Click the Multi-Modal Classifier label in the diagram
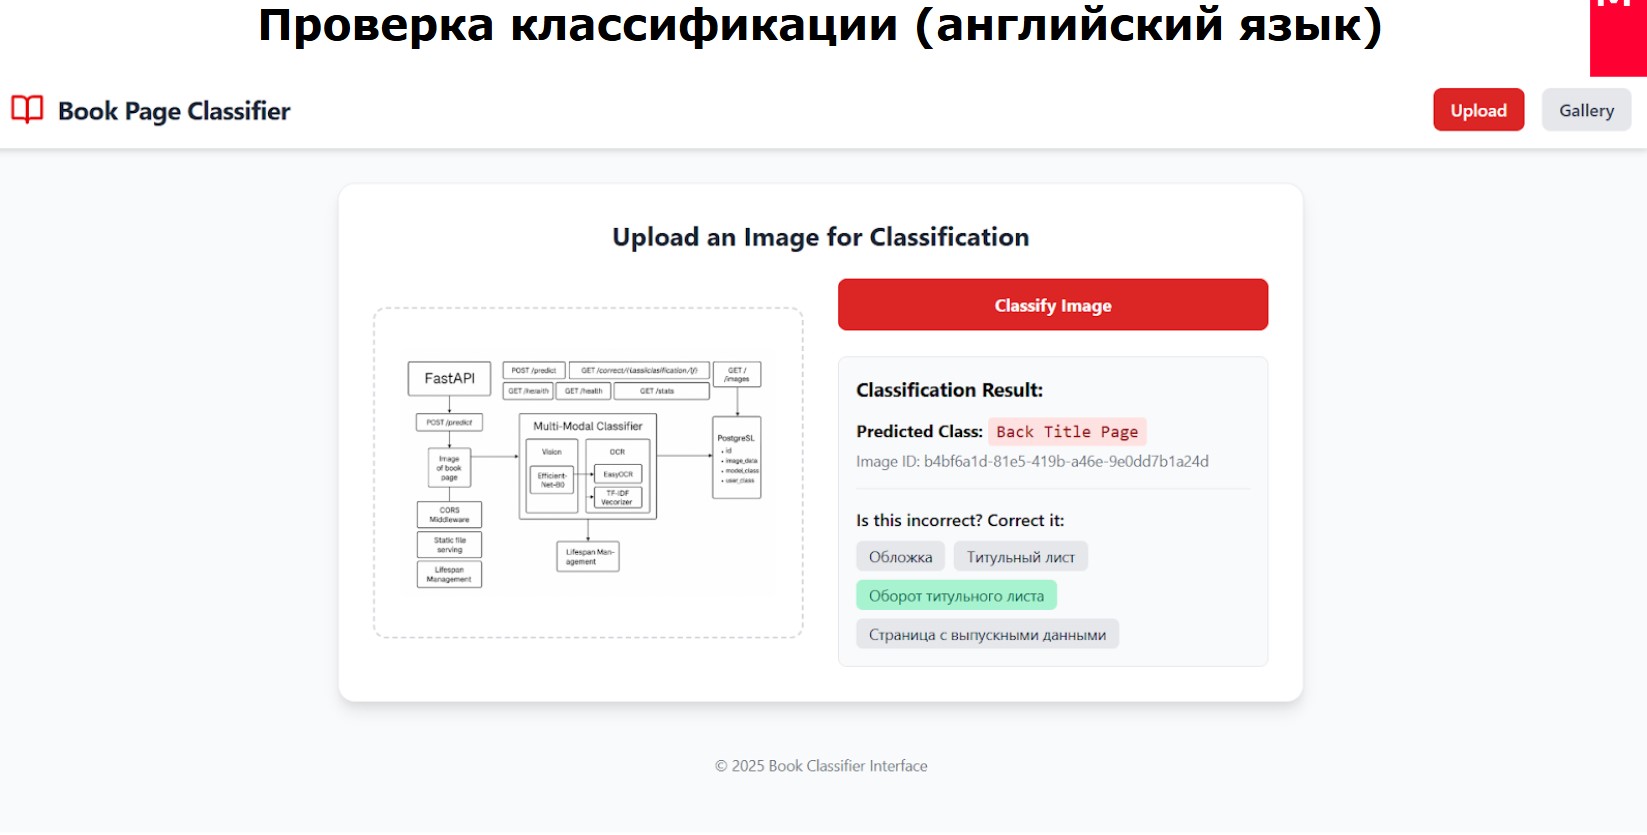The height and width of the screenshot is (835, 1647). (x=587, y=426)
